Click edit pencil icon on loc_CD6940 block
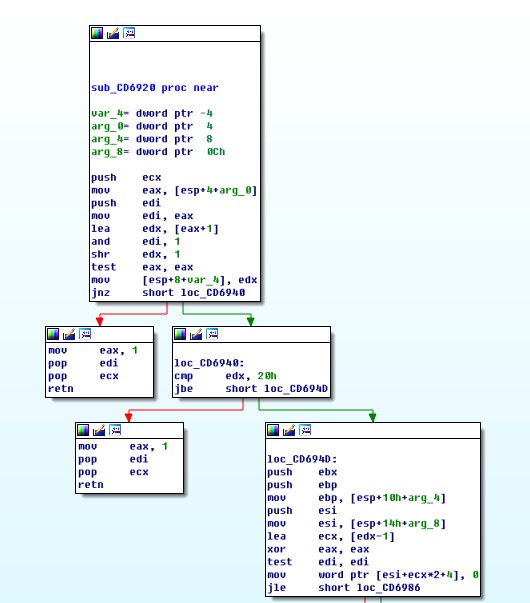The height and width of the screenshot is (603, 530). [196, 334]
